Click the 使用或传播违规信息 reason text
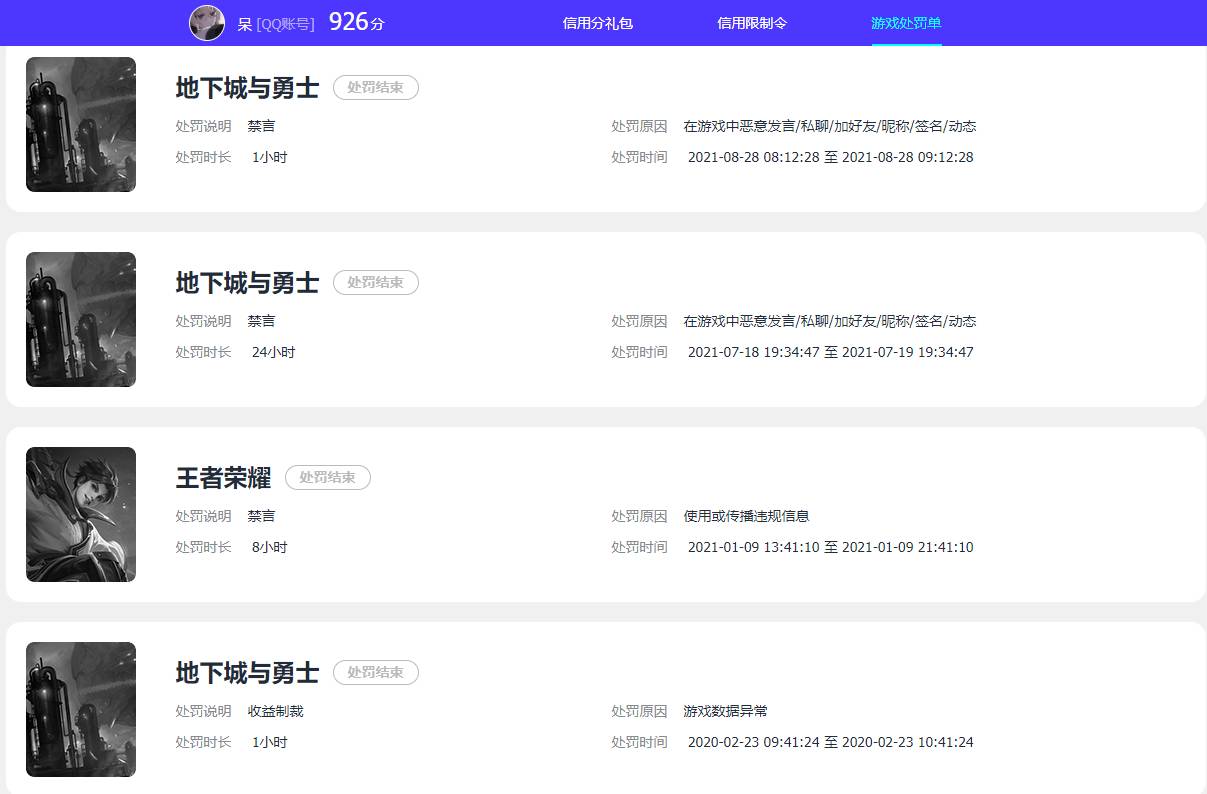This screenshot has height=794, width=1207. [746, 516]
